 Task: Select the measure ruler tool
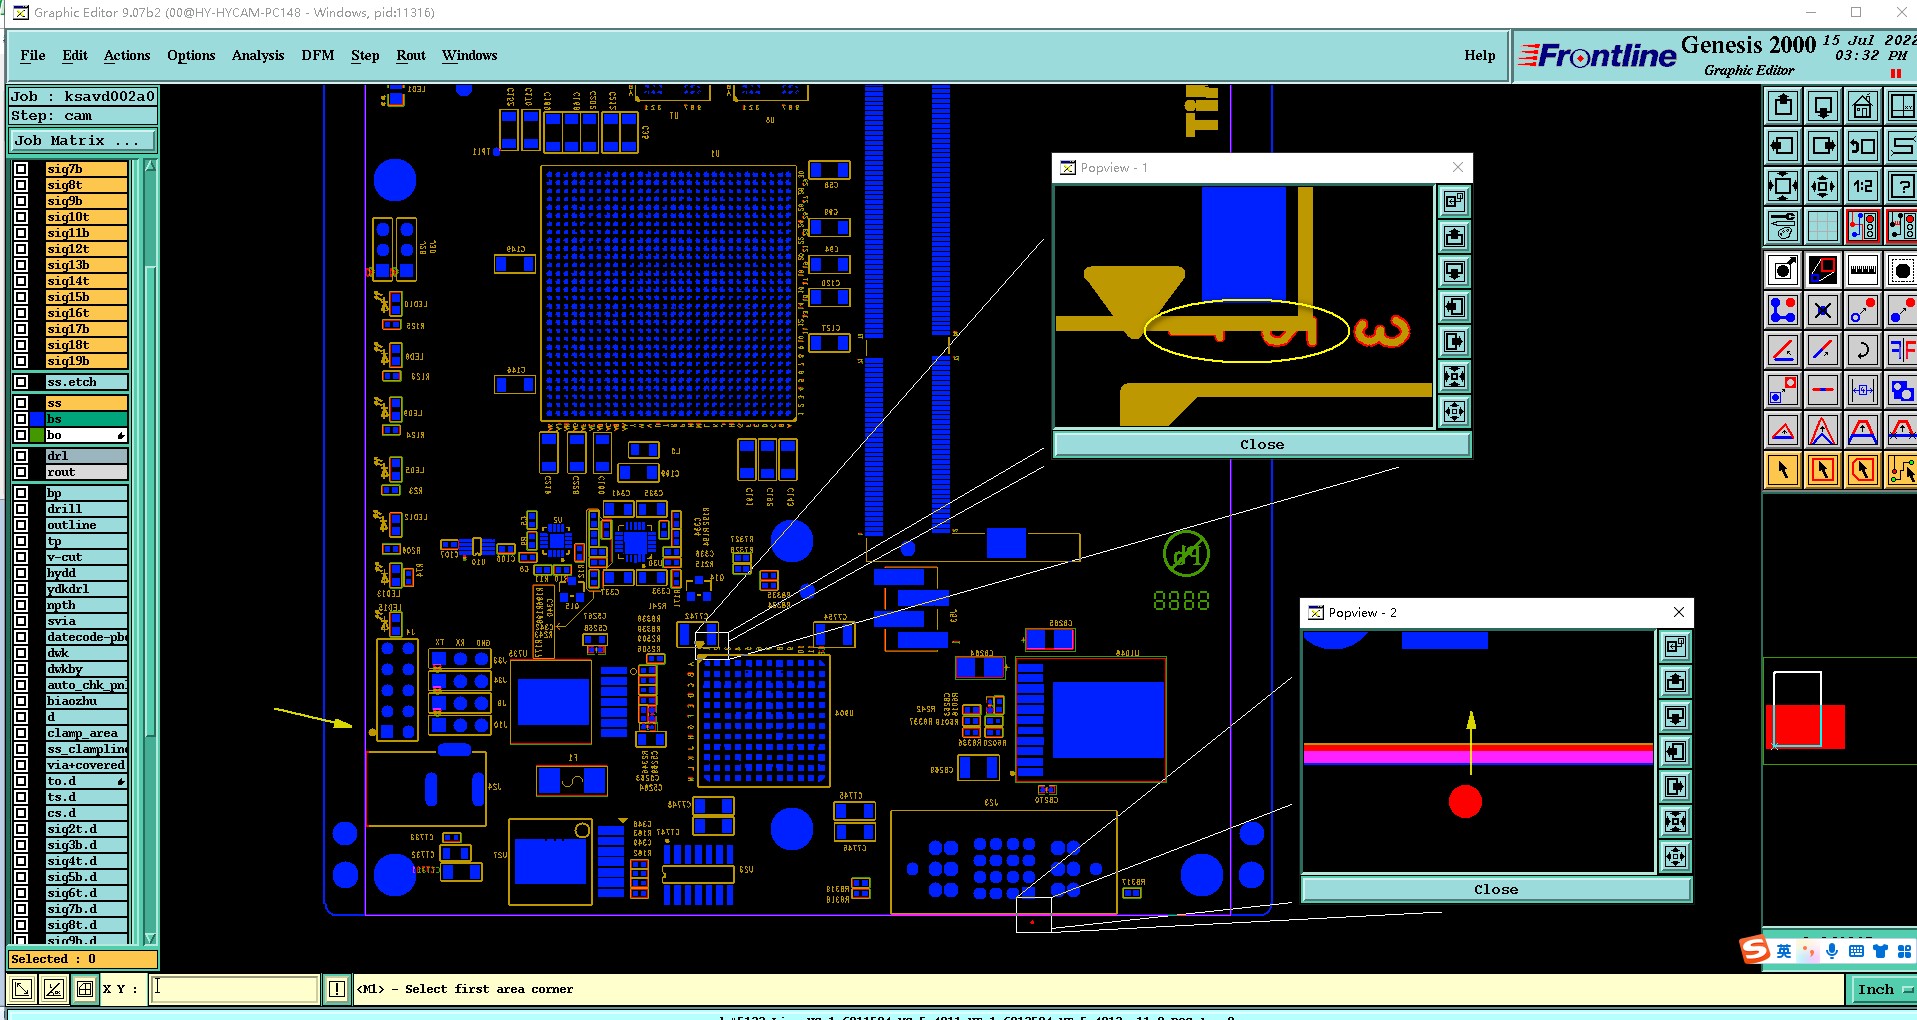(1862, 270)
